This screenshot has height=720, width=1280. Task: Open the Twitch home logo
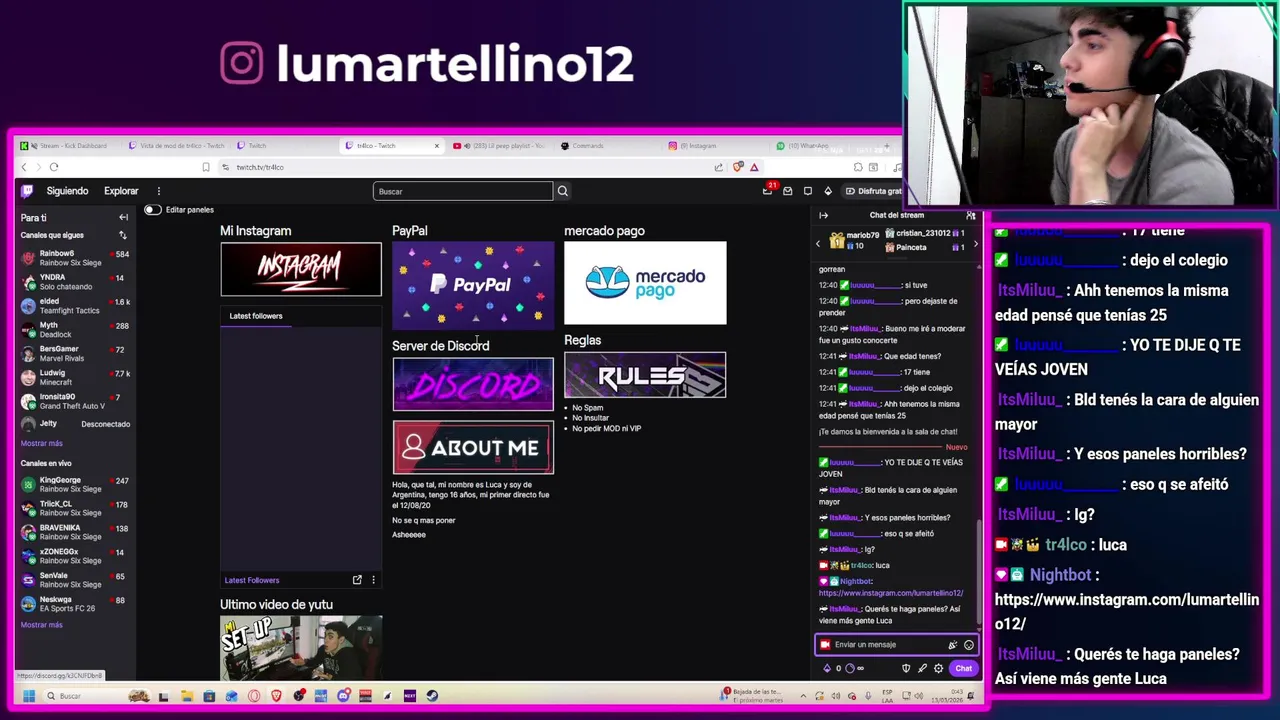[27, 191]
